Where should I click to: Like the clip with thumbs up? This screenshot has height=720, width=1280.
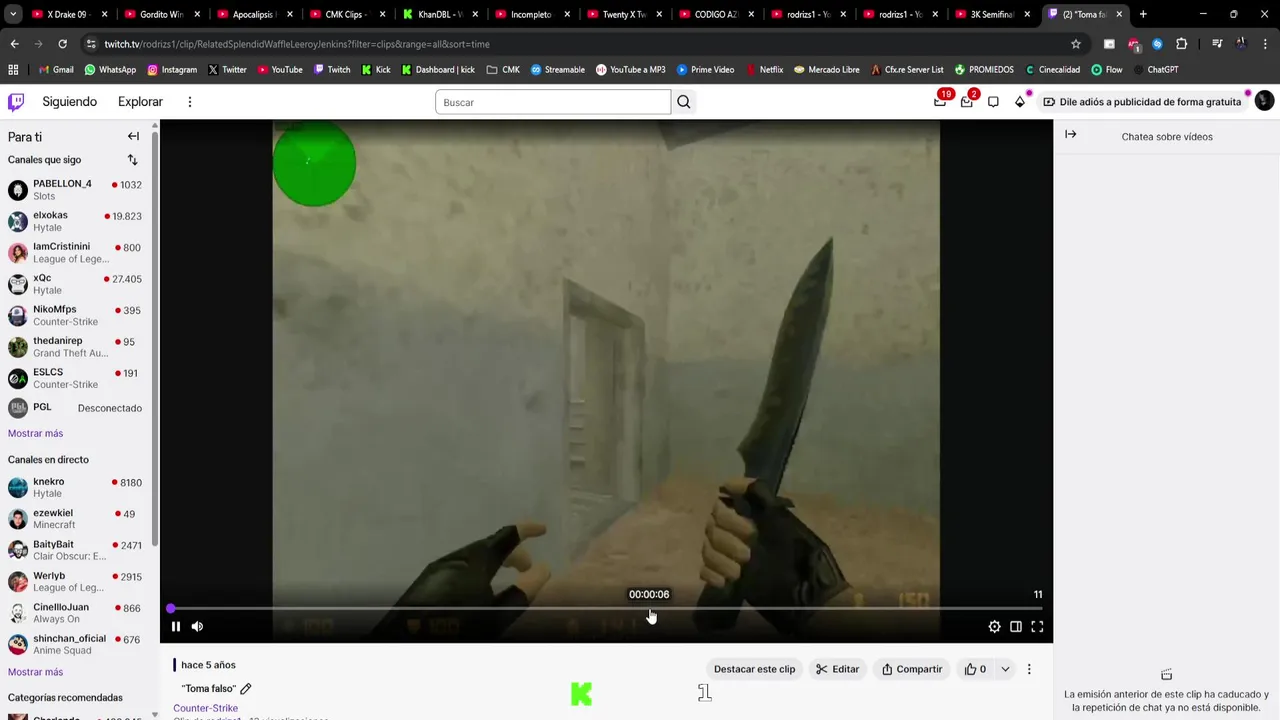(x=975, y=669)
